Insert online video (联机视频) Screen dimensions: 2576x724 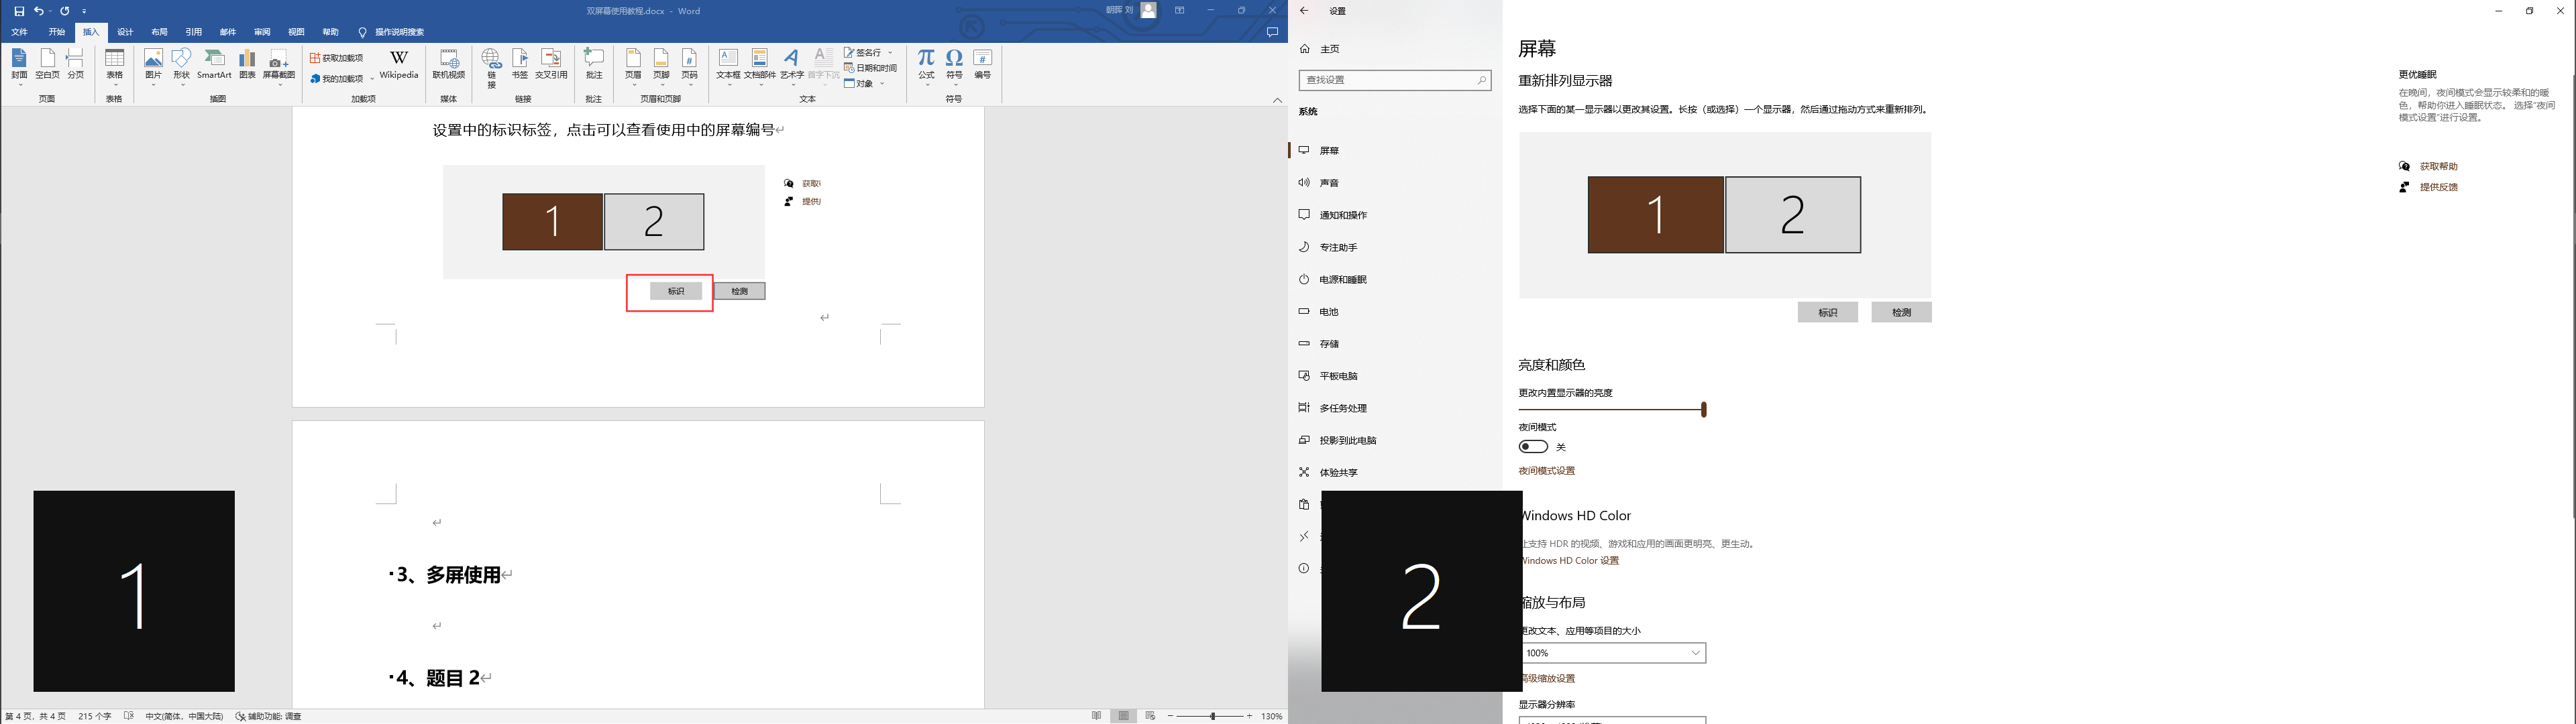tap(449, 65)
